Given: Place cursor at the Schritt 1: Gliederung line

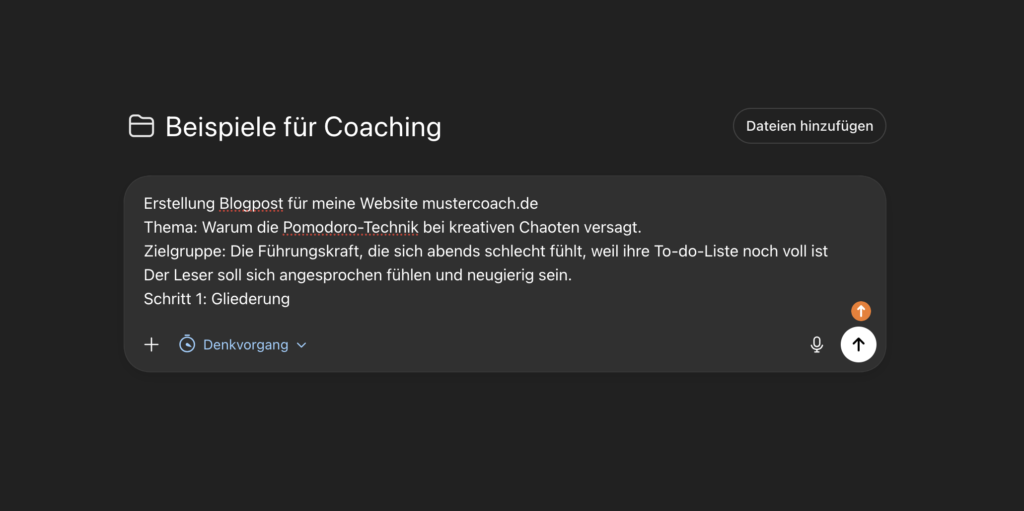Looking at the screenshot, I should (217, 299).
